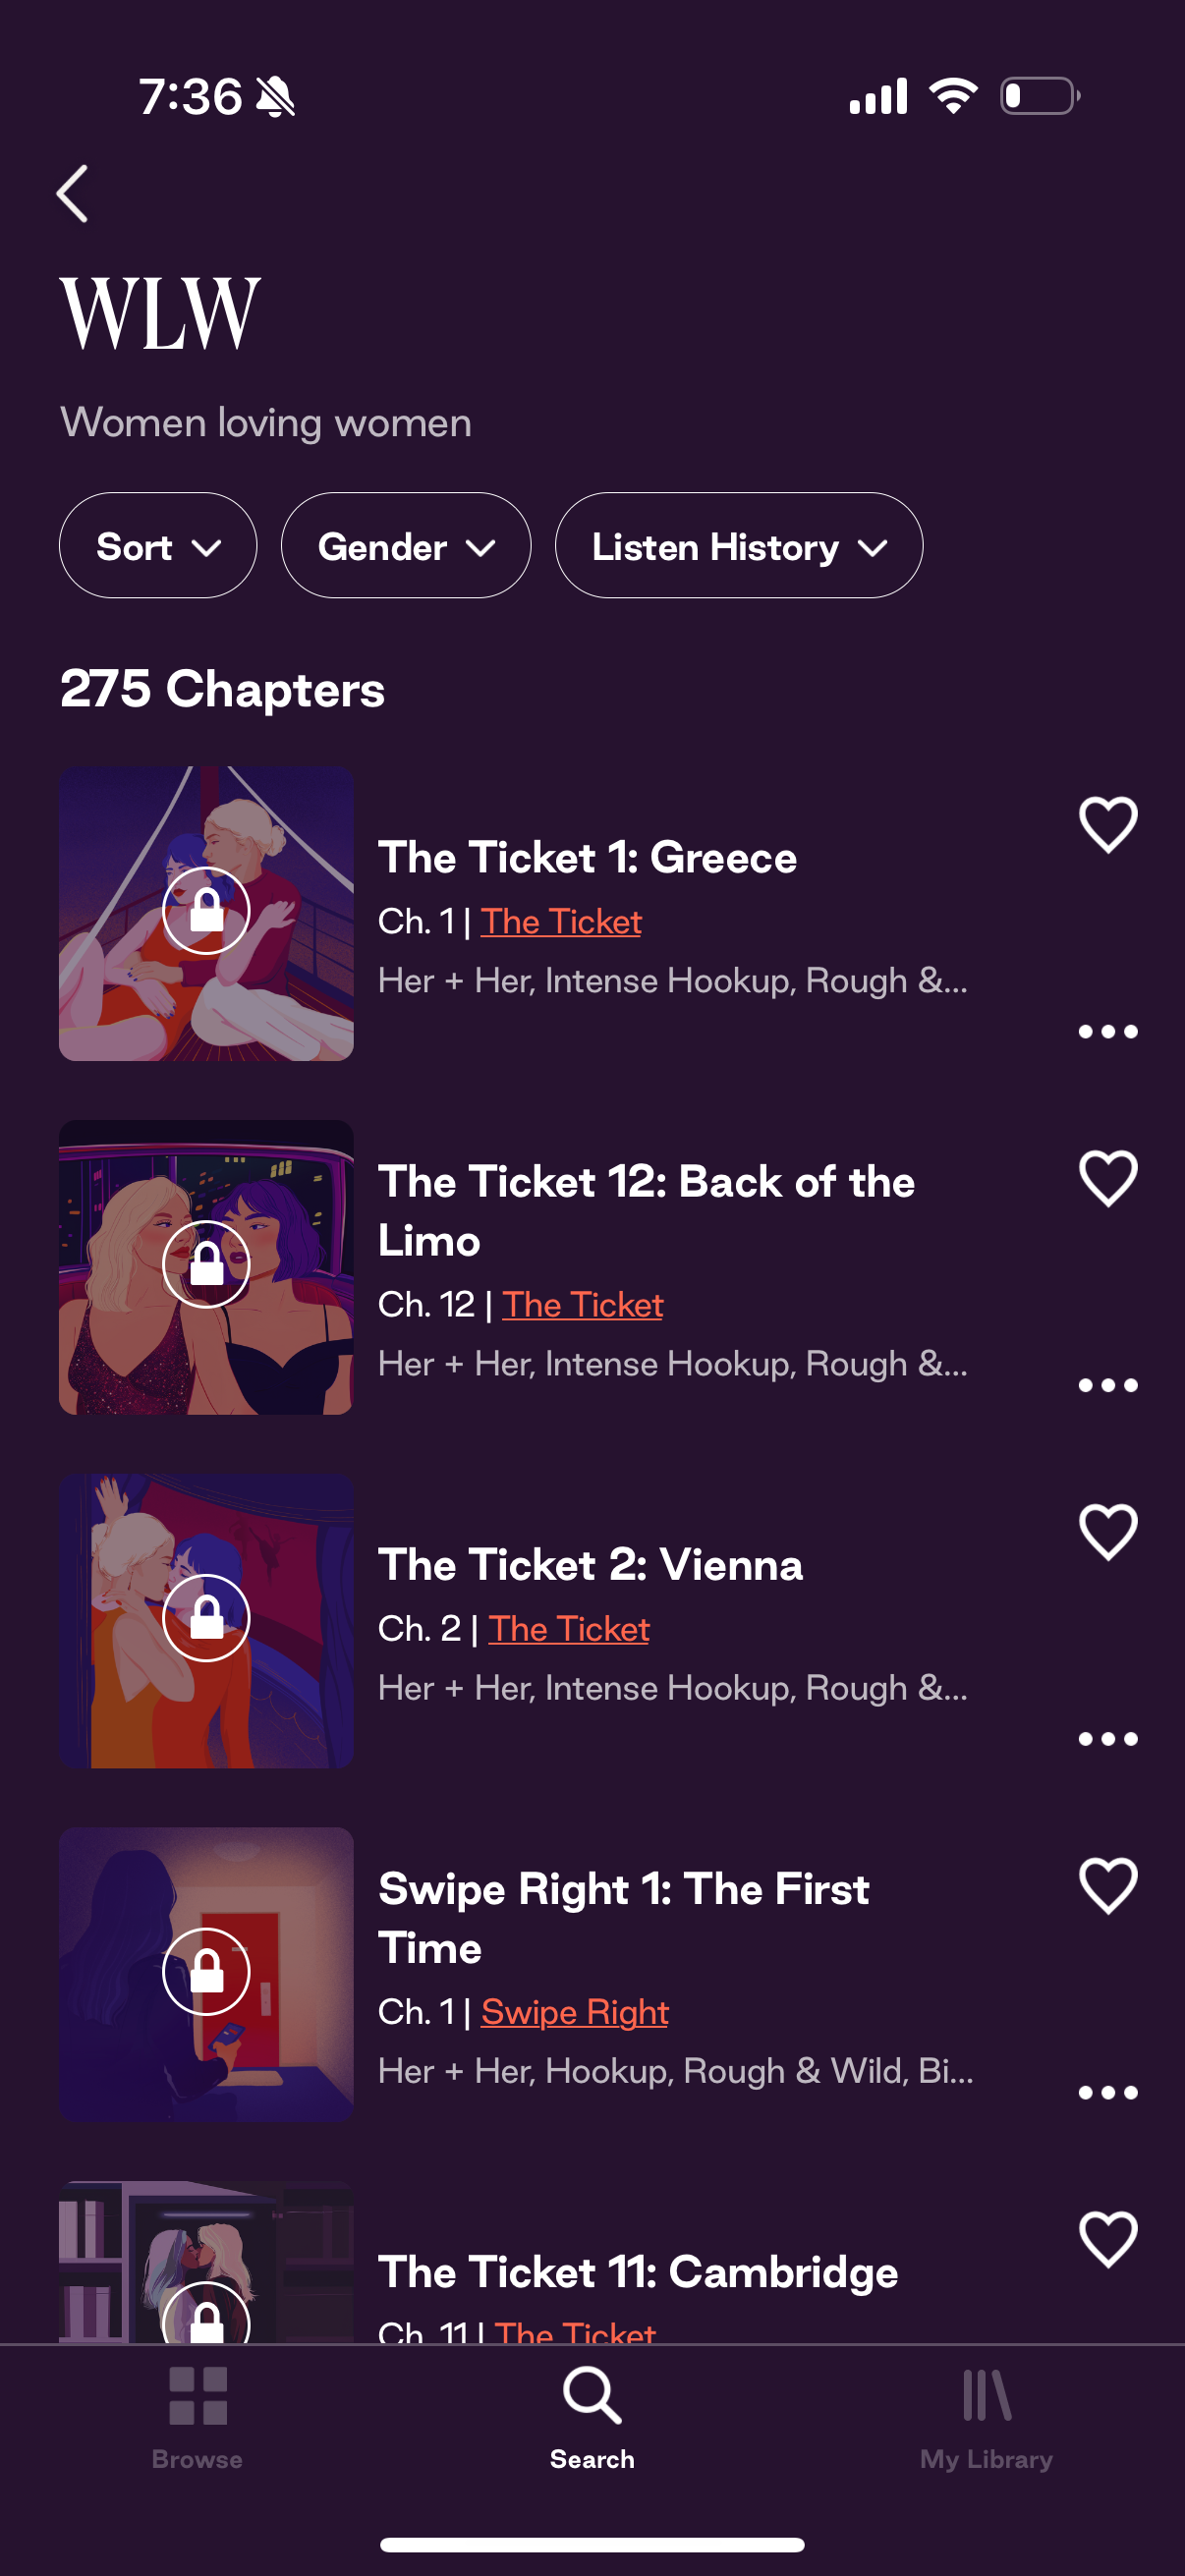Tap the back arrow icon

[x=73, y=194]
